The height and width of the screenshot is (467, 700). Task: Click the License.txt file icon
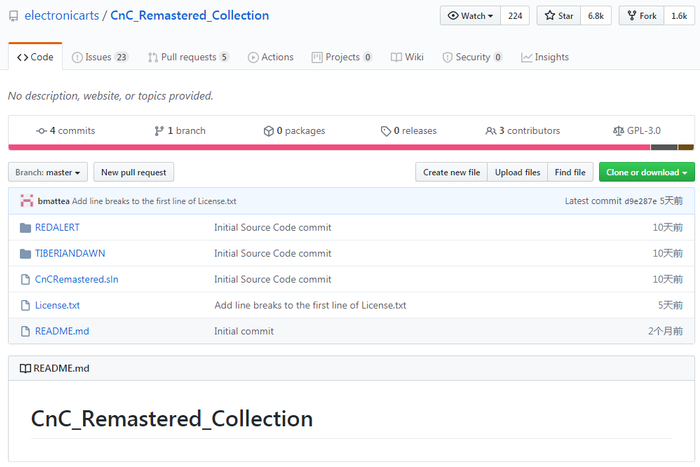pyautogui.click(x=25, y=305)
